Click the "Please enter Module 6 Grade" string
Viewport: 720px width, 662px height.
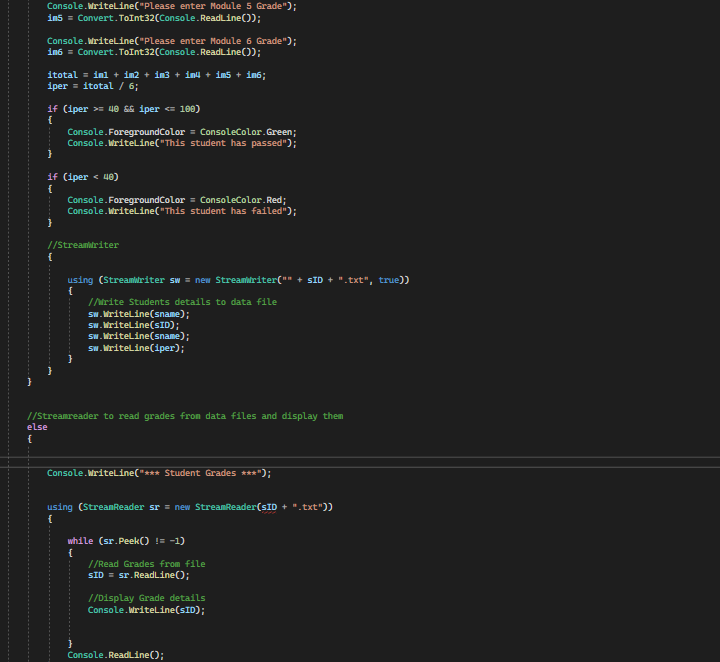(213, 41)
